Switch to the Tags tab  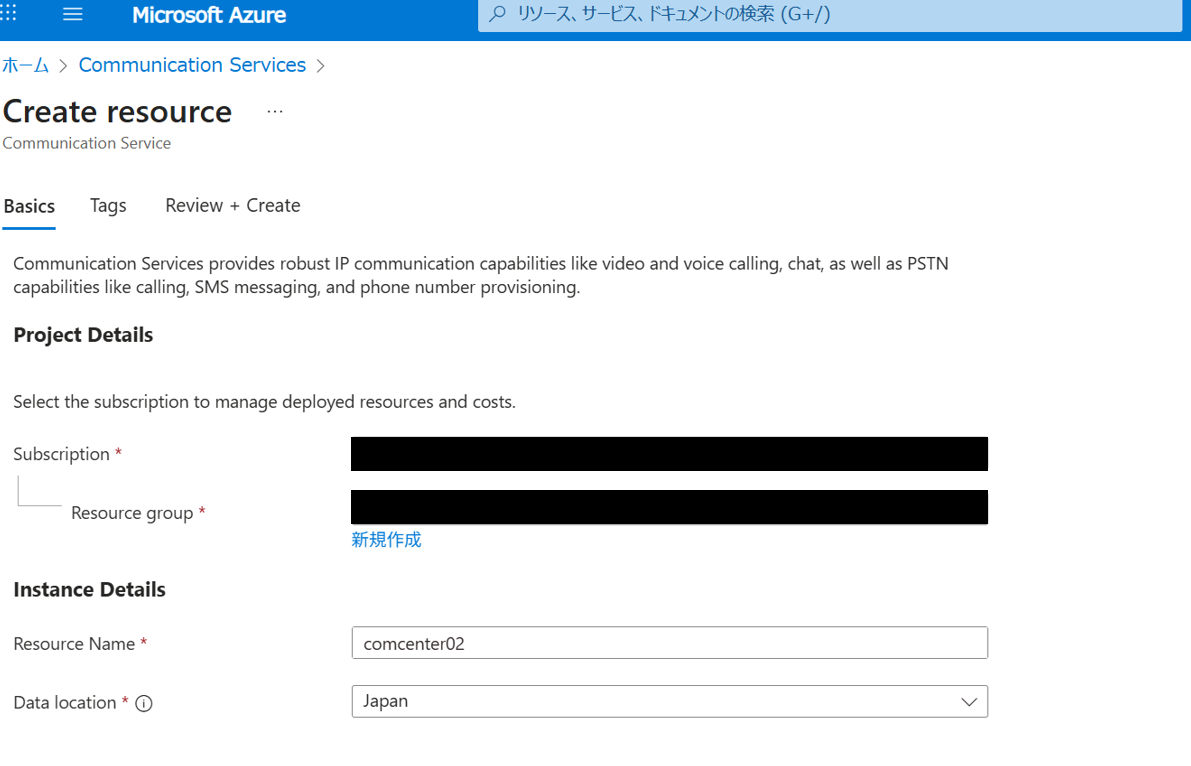point(108,206)
